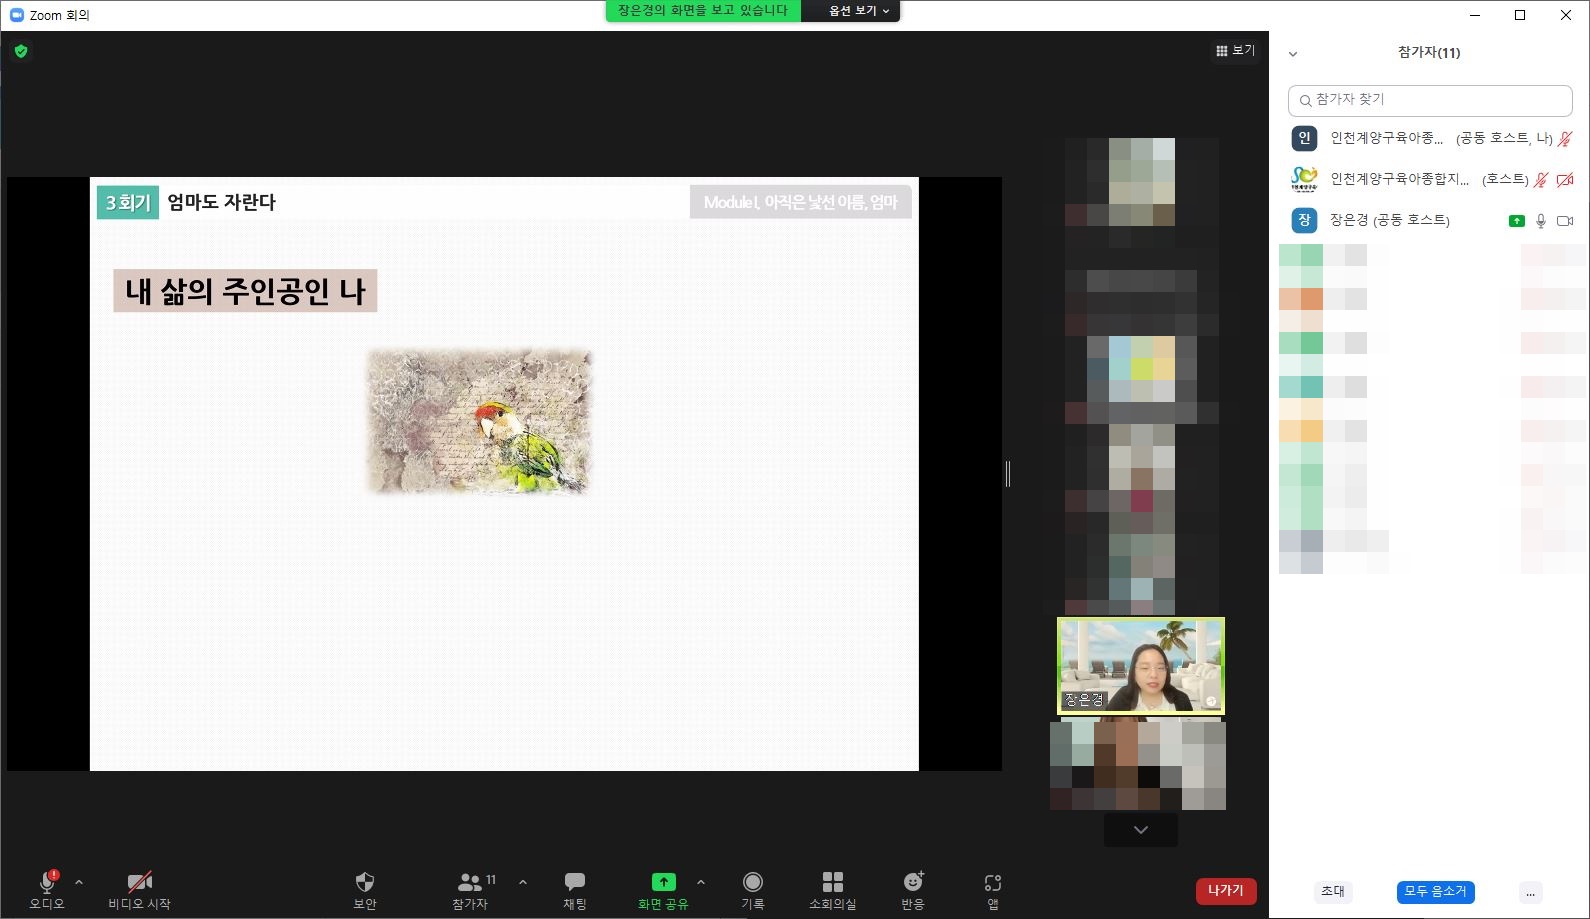The image size is (1590, 919).
Task: Open the Reactions menu
Action: 912,889
